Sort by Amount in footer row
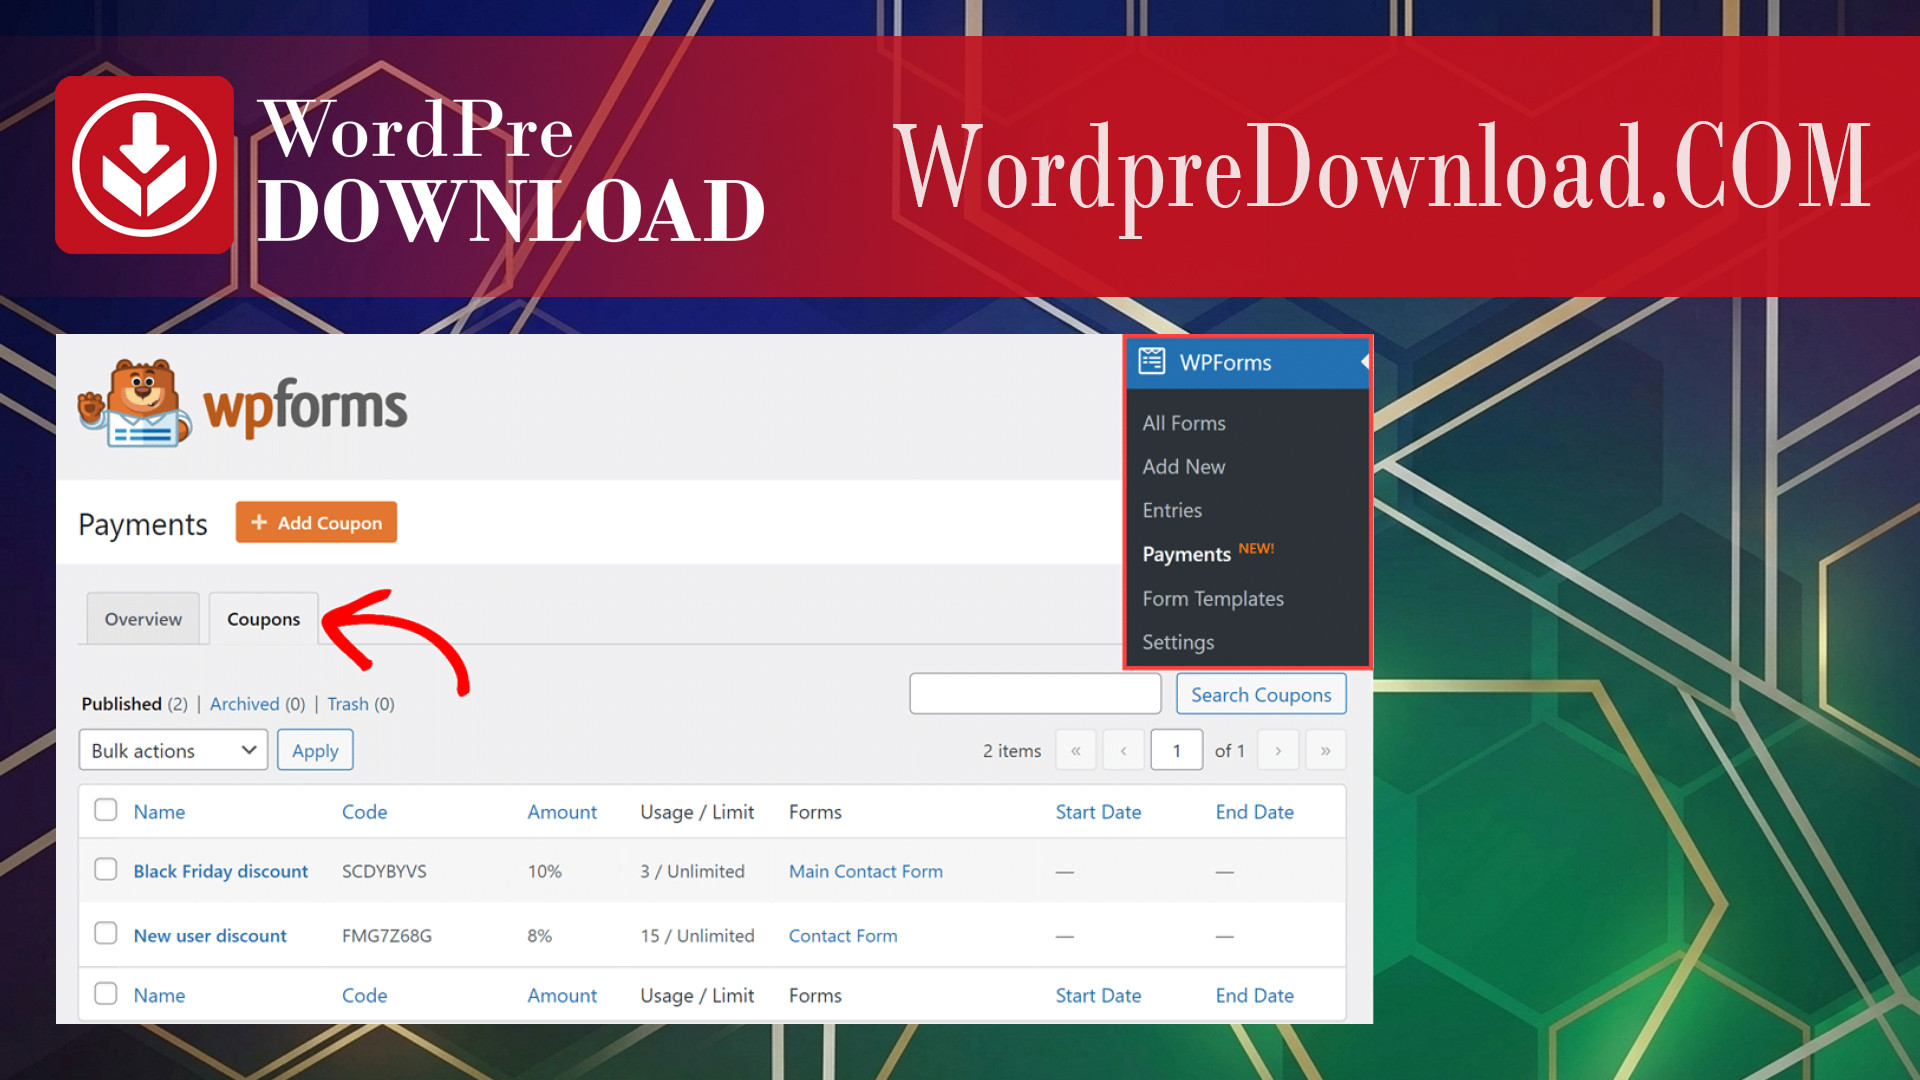 pyautogui.click(x=562, y=995)
